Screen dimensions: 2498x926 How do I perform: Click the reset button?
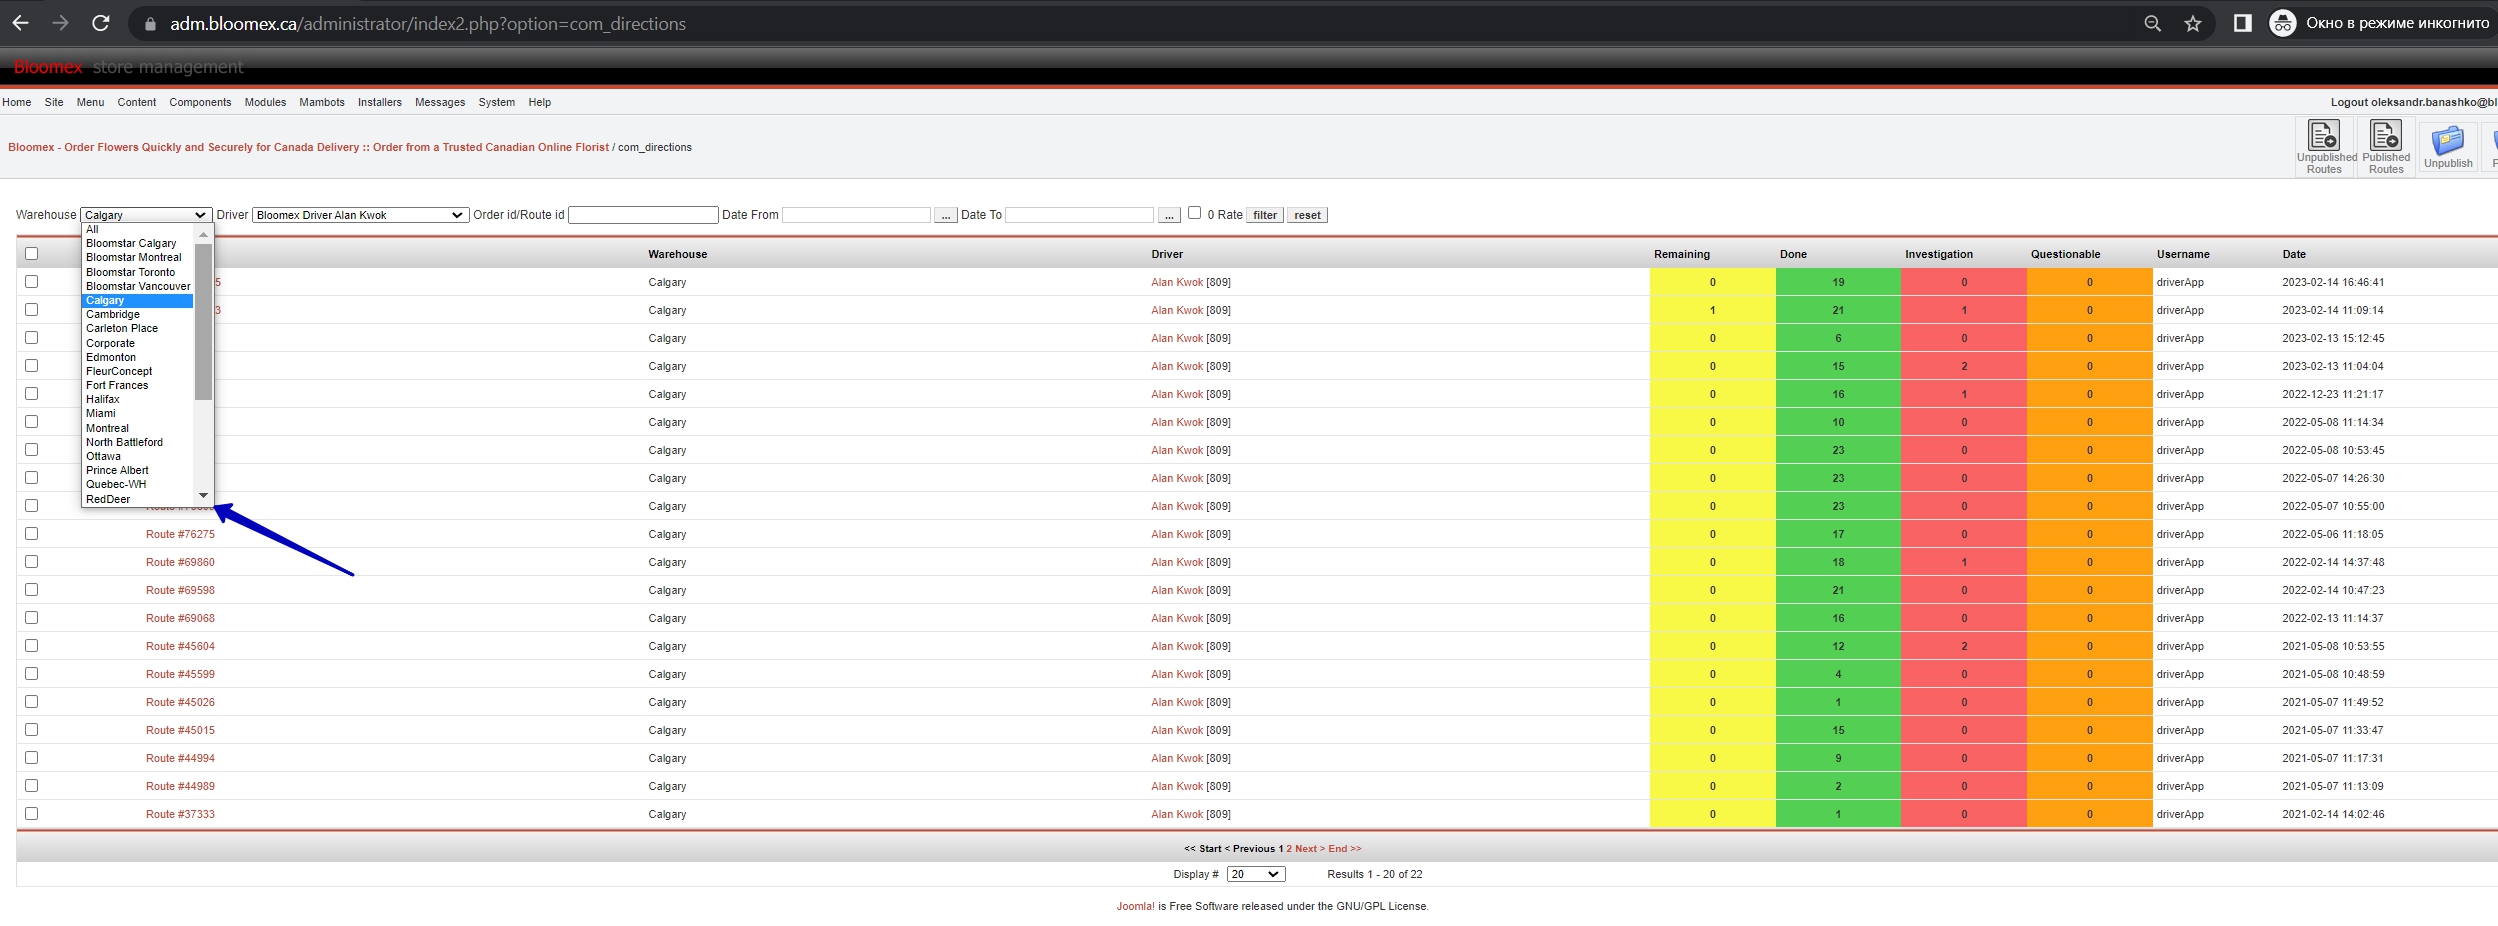coord(1307,215)
